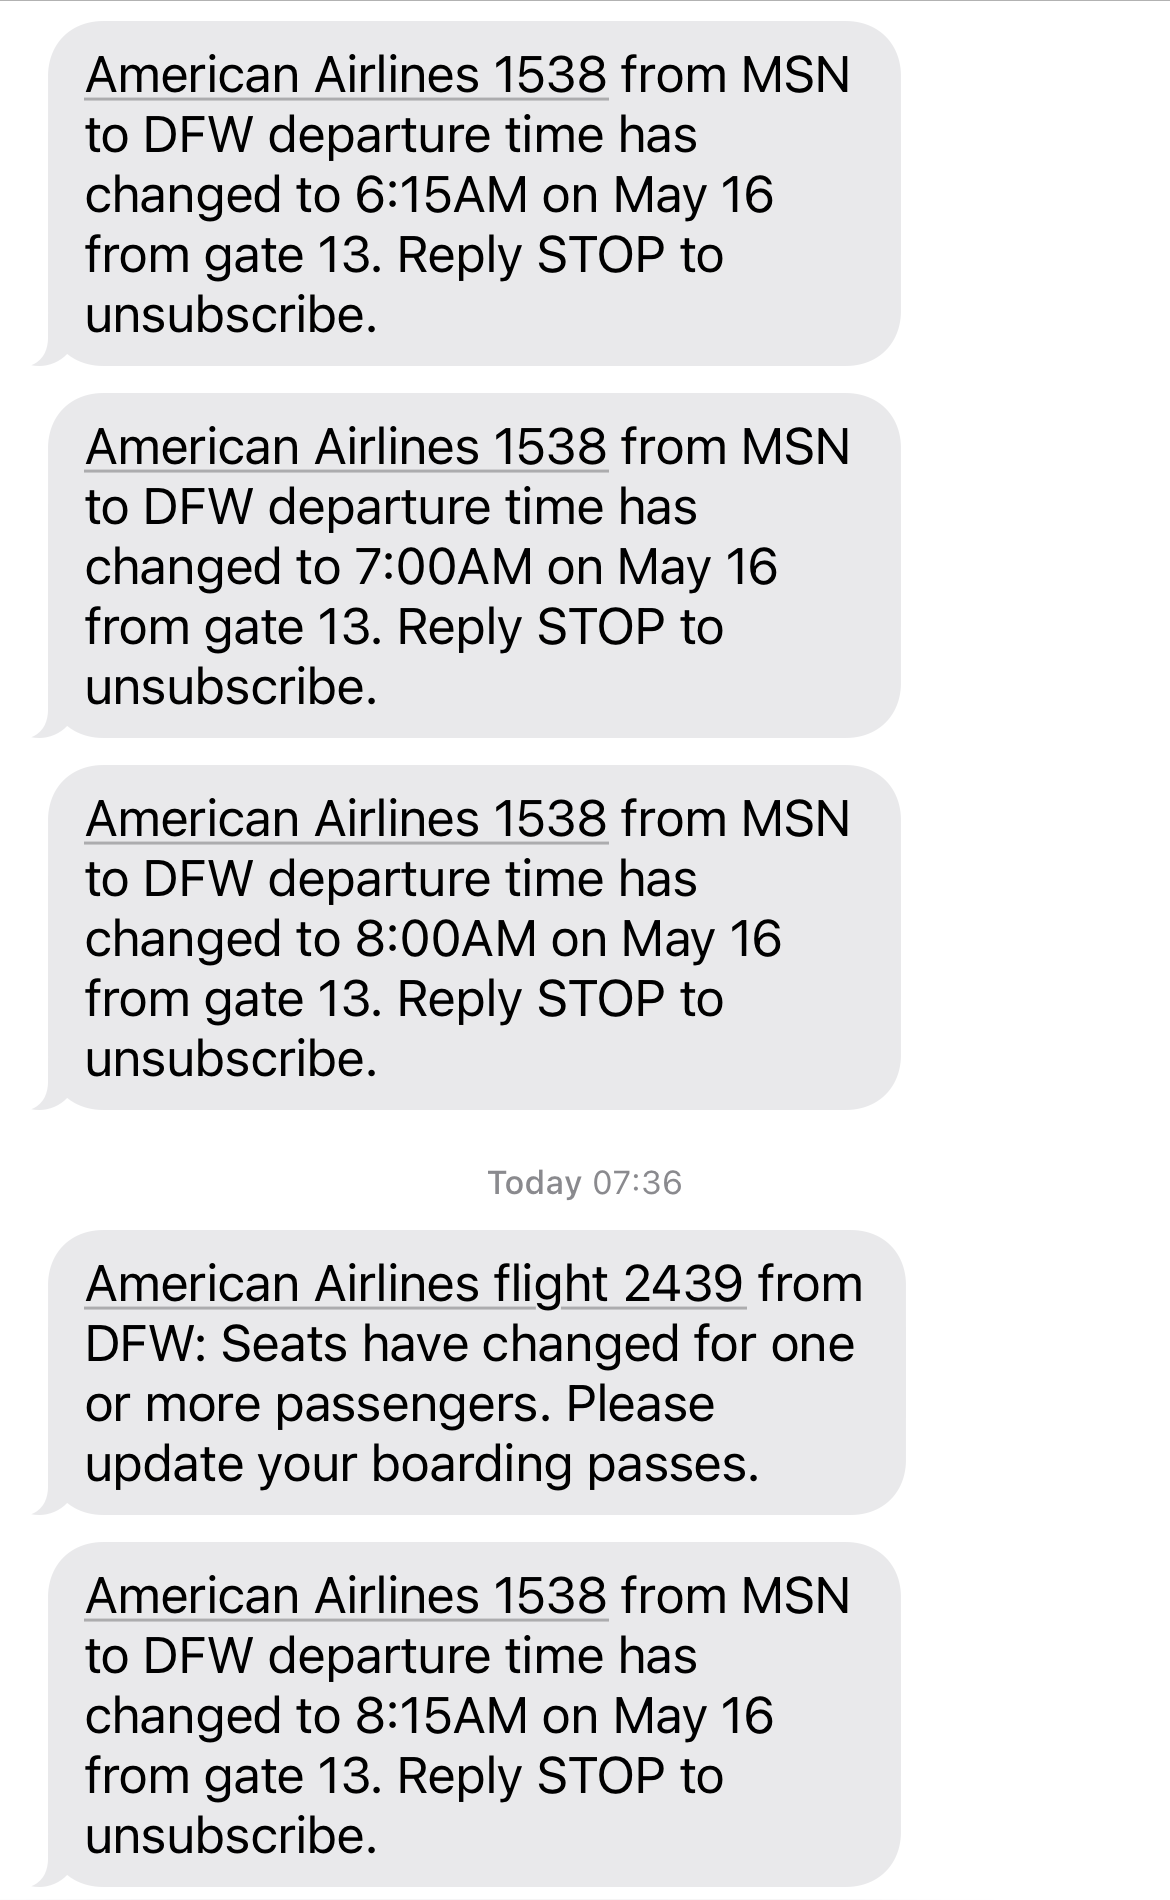1170x1900 pixels.
Task: Click the "6:15AM" departure time text
Action: [440, 195]
